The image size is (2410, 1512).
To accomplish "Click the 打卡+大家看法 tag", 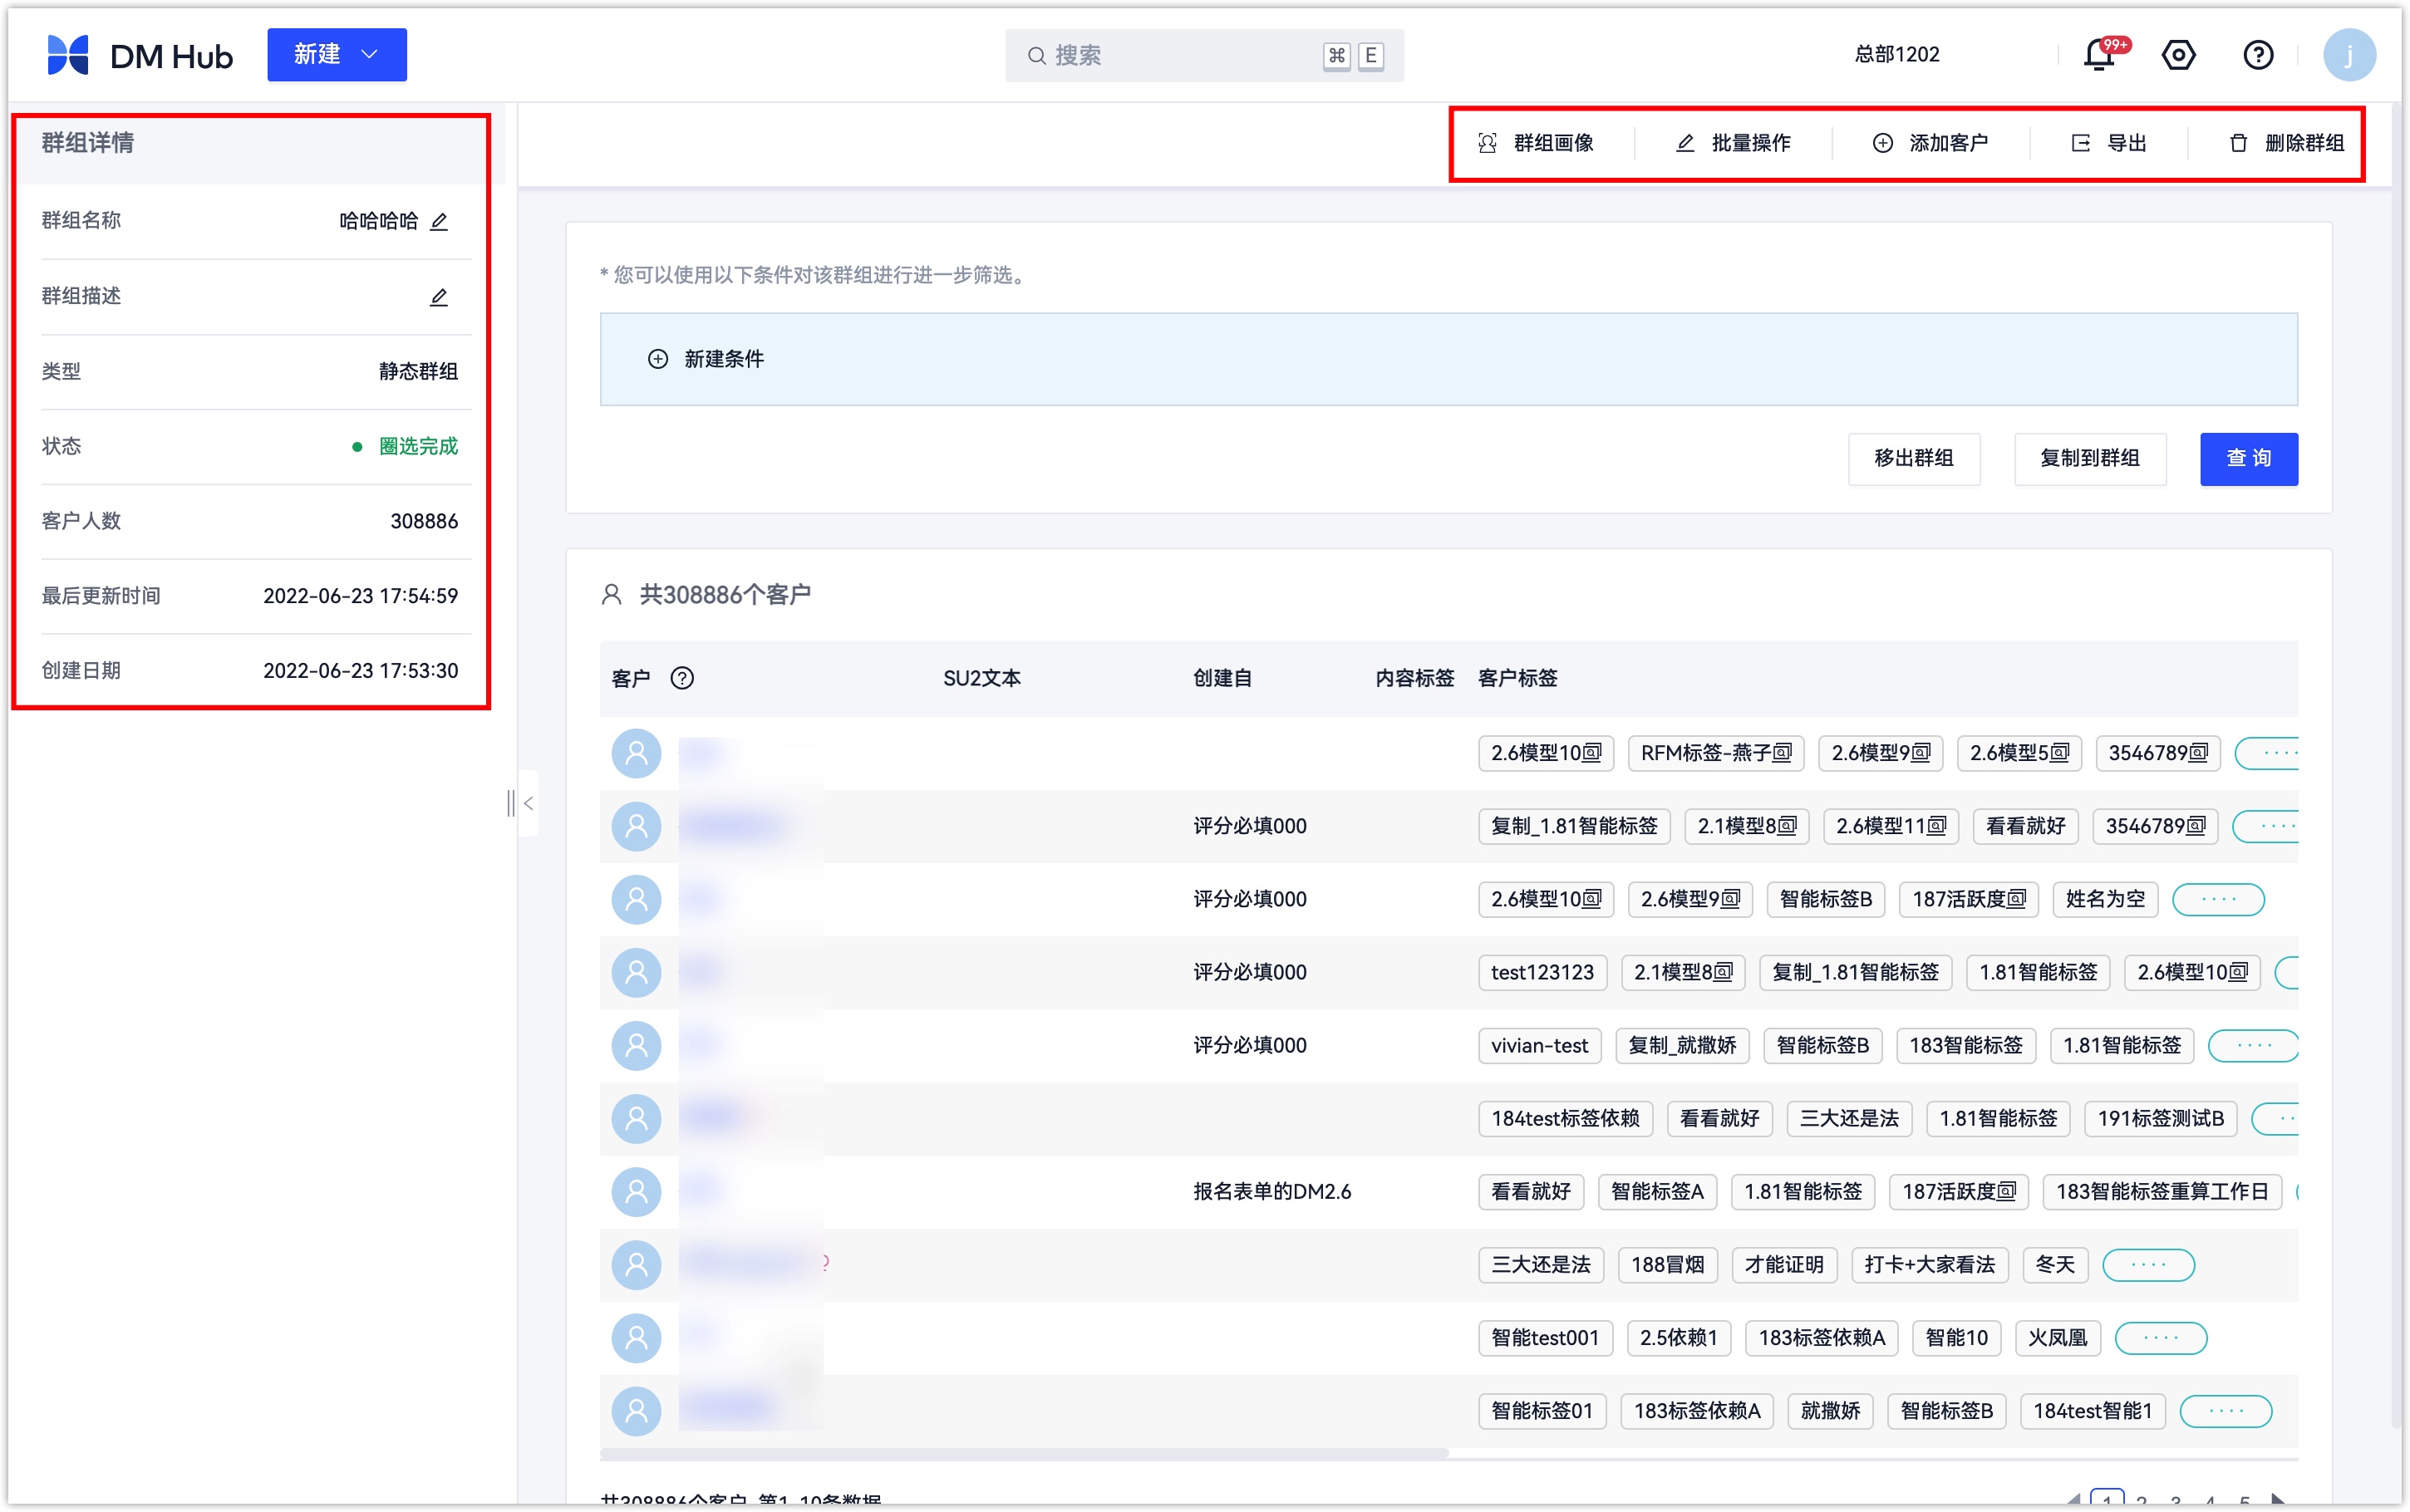I will [1929, 1265].
